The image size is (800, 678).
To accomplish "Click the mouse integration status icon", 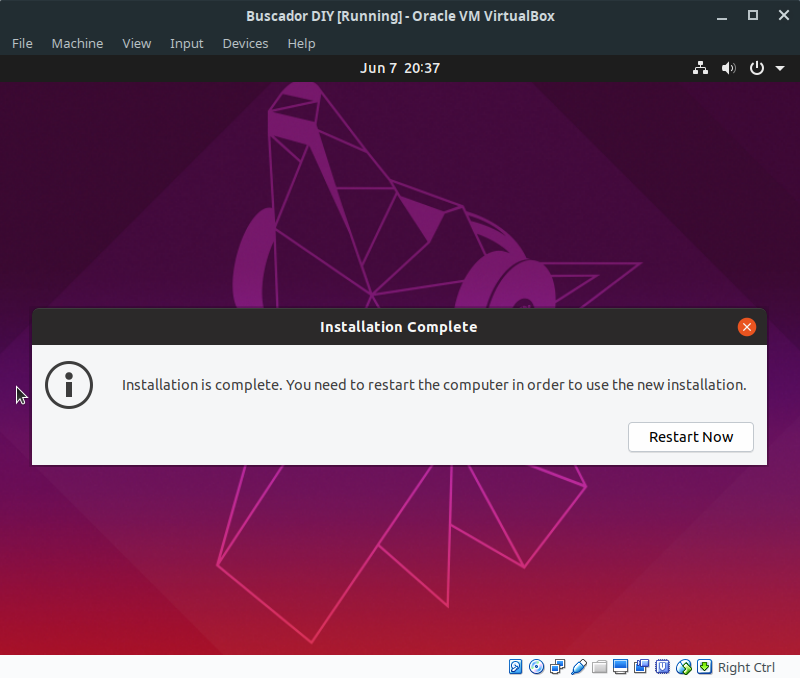I will (684, 667).
